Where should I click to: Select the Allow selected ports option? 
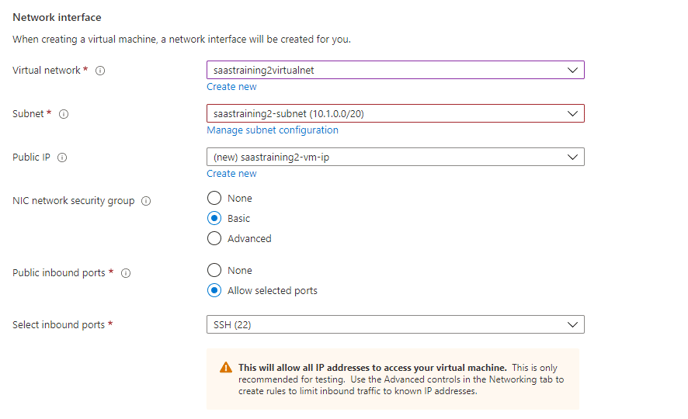[x=214, y=291]
